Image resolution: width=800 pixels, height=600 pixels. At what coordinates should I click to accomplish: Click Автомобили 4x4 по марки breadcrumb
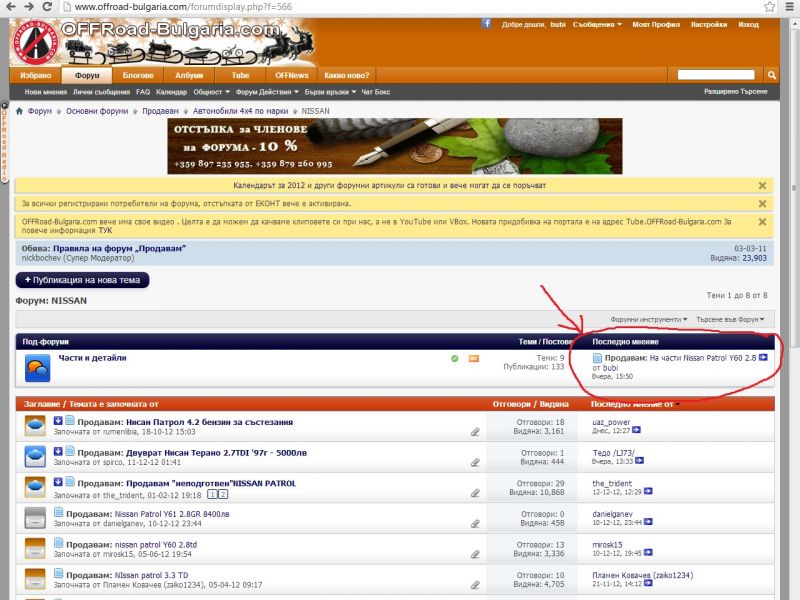240,111
